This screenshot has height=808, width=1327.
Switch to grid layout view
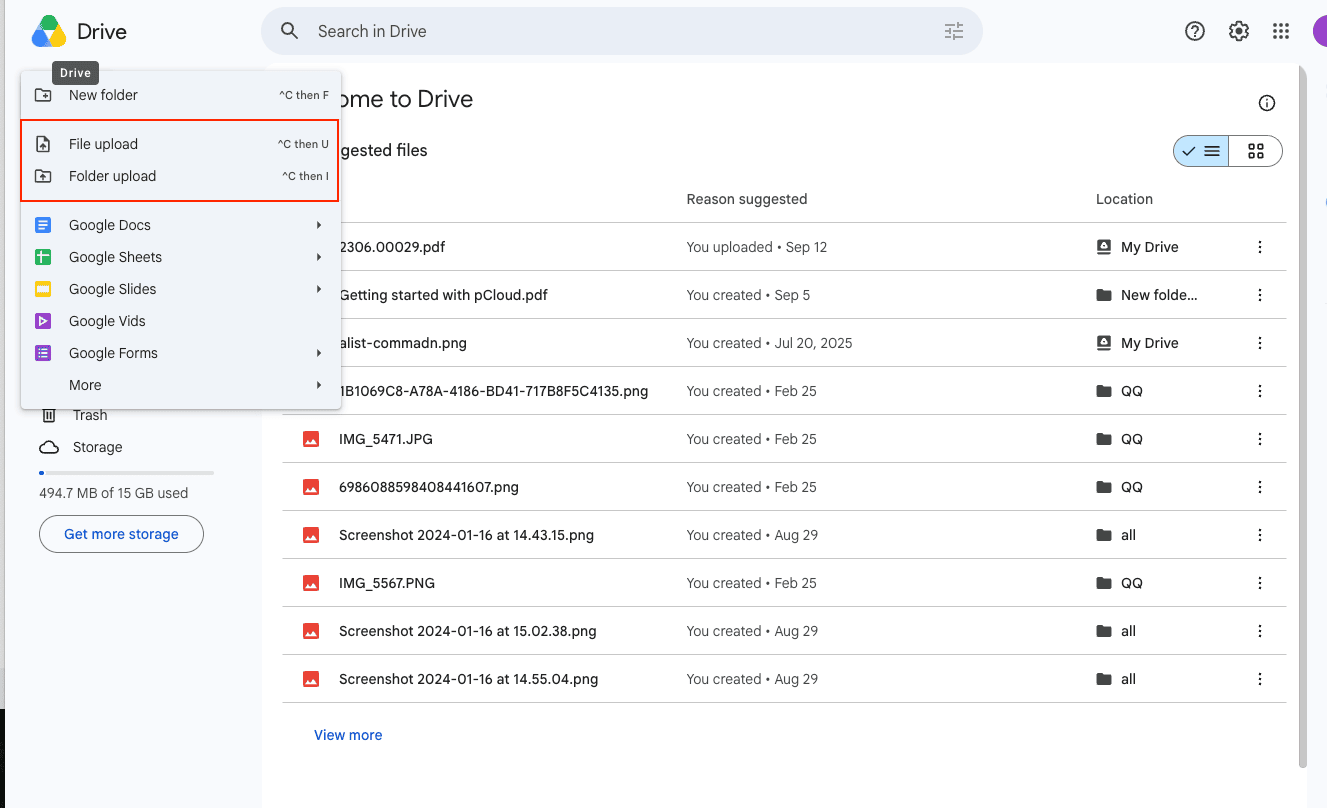coord(1256,151)
